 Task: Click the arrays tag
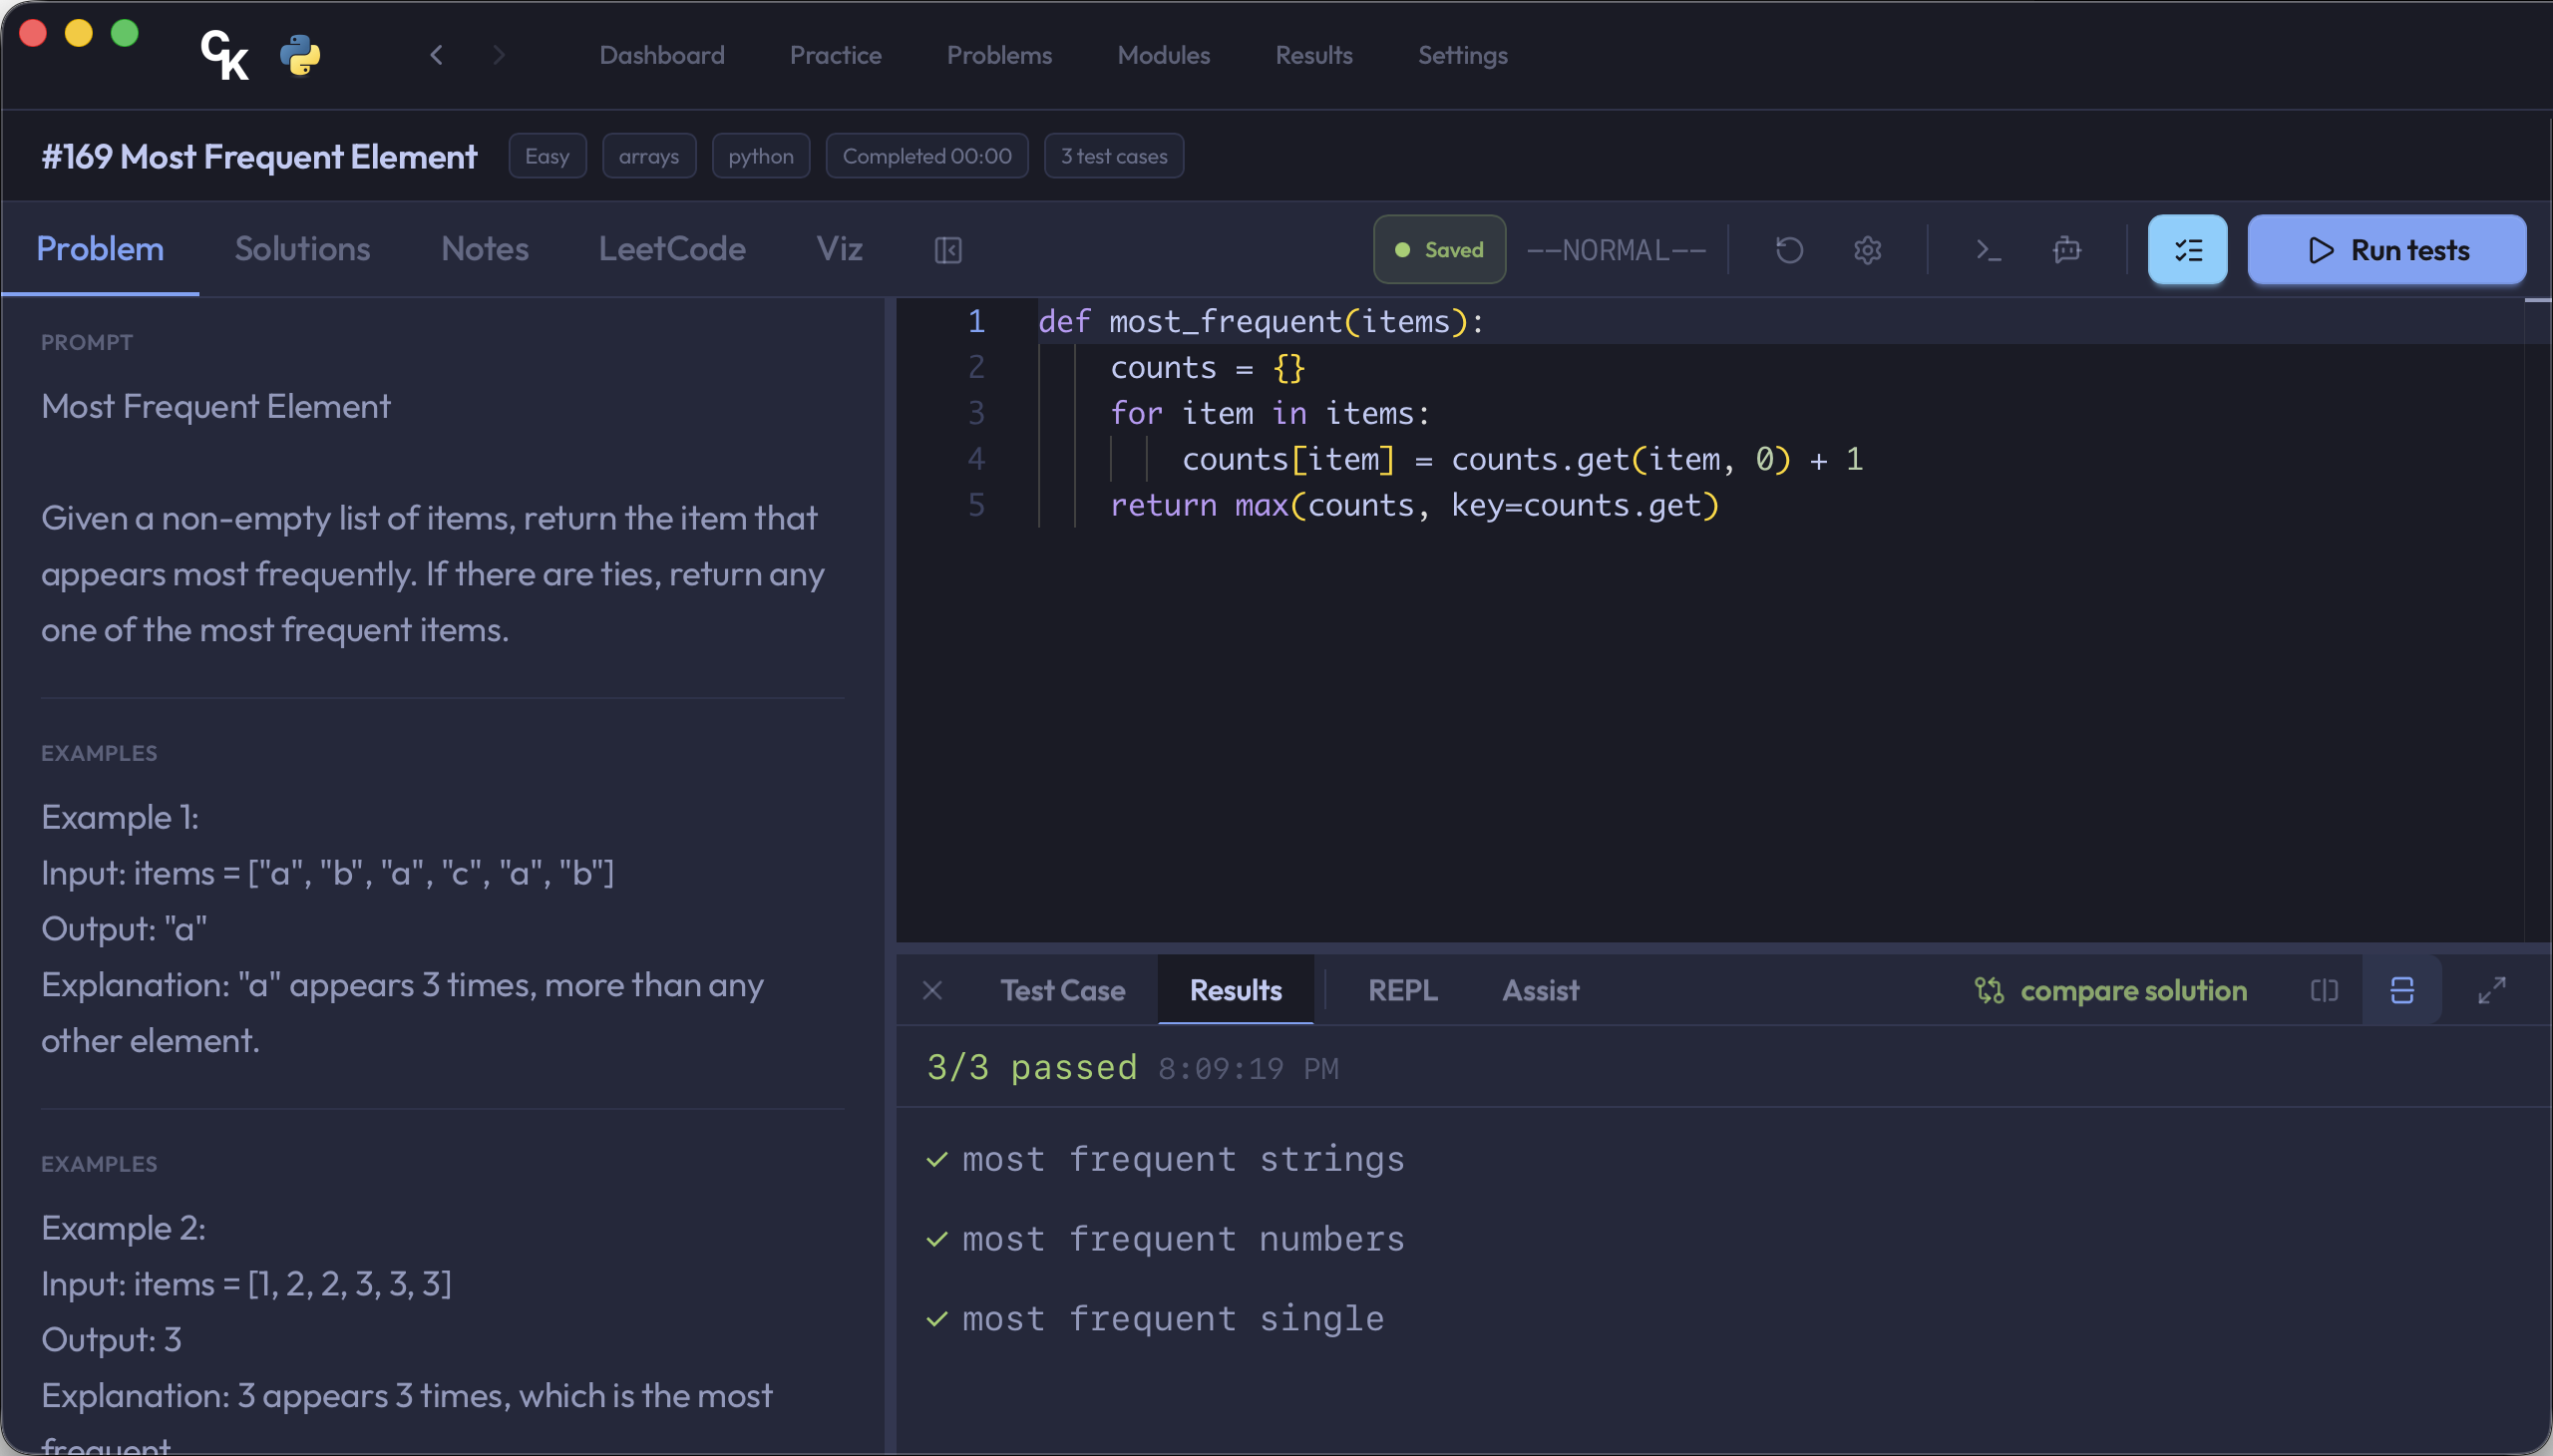[x=649, y=156]
